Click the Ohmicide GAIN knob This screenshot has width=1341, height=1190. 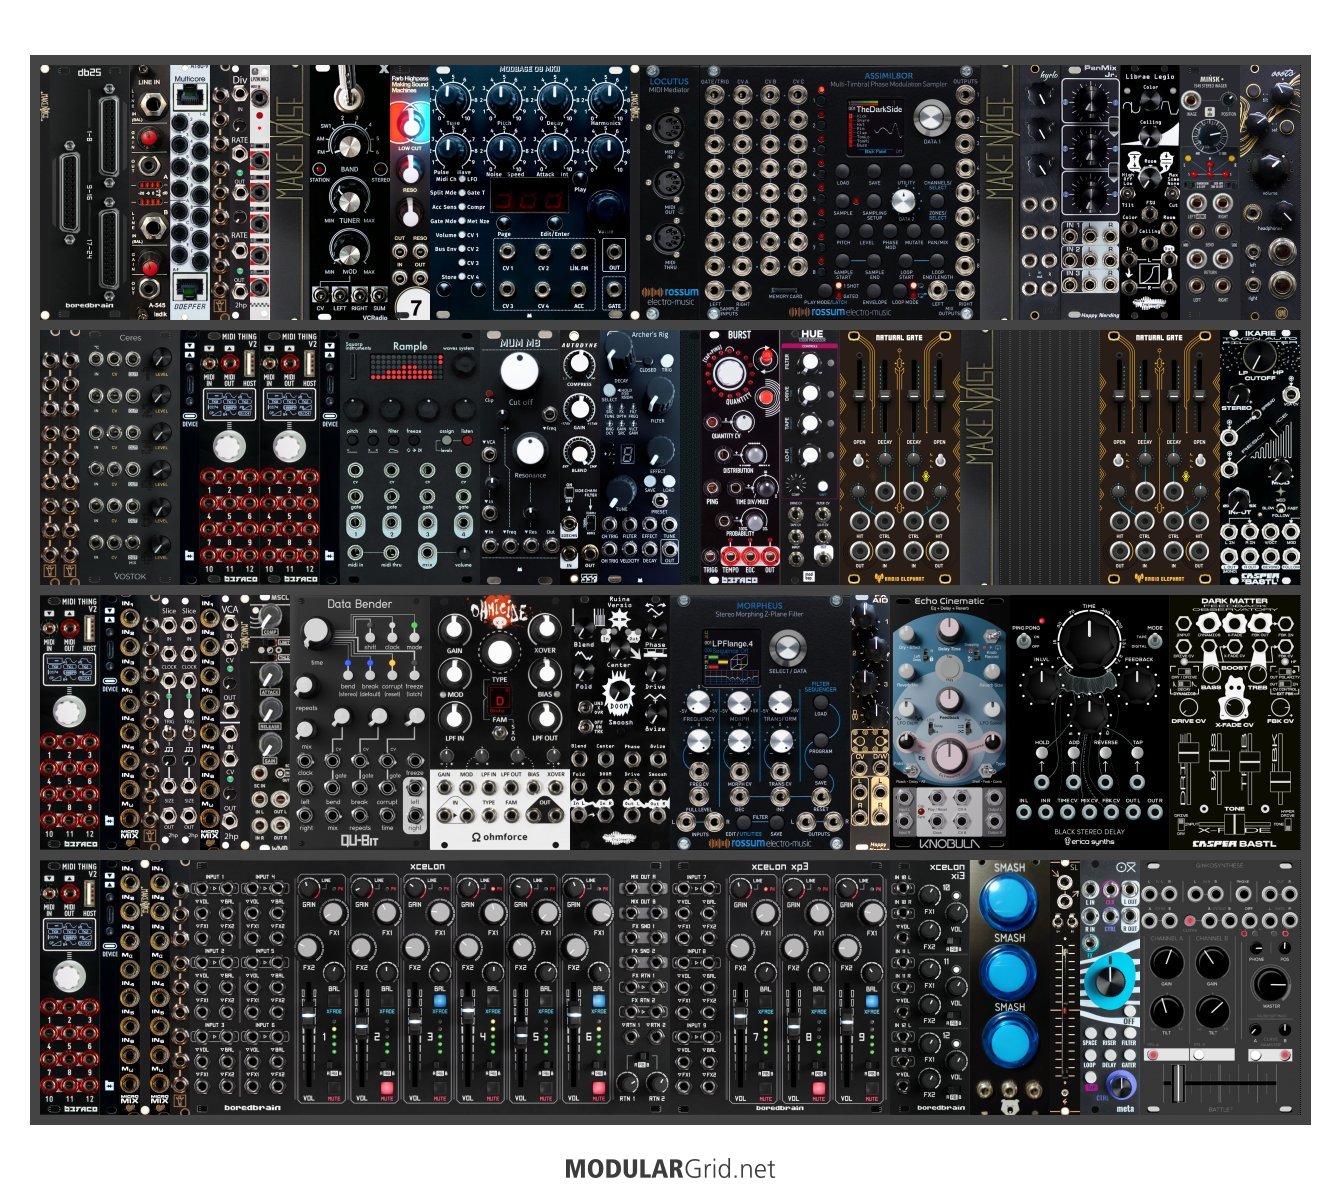pyautogui.click(x=454, y=628)
